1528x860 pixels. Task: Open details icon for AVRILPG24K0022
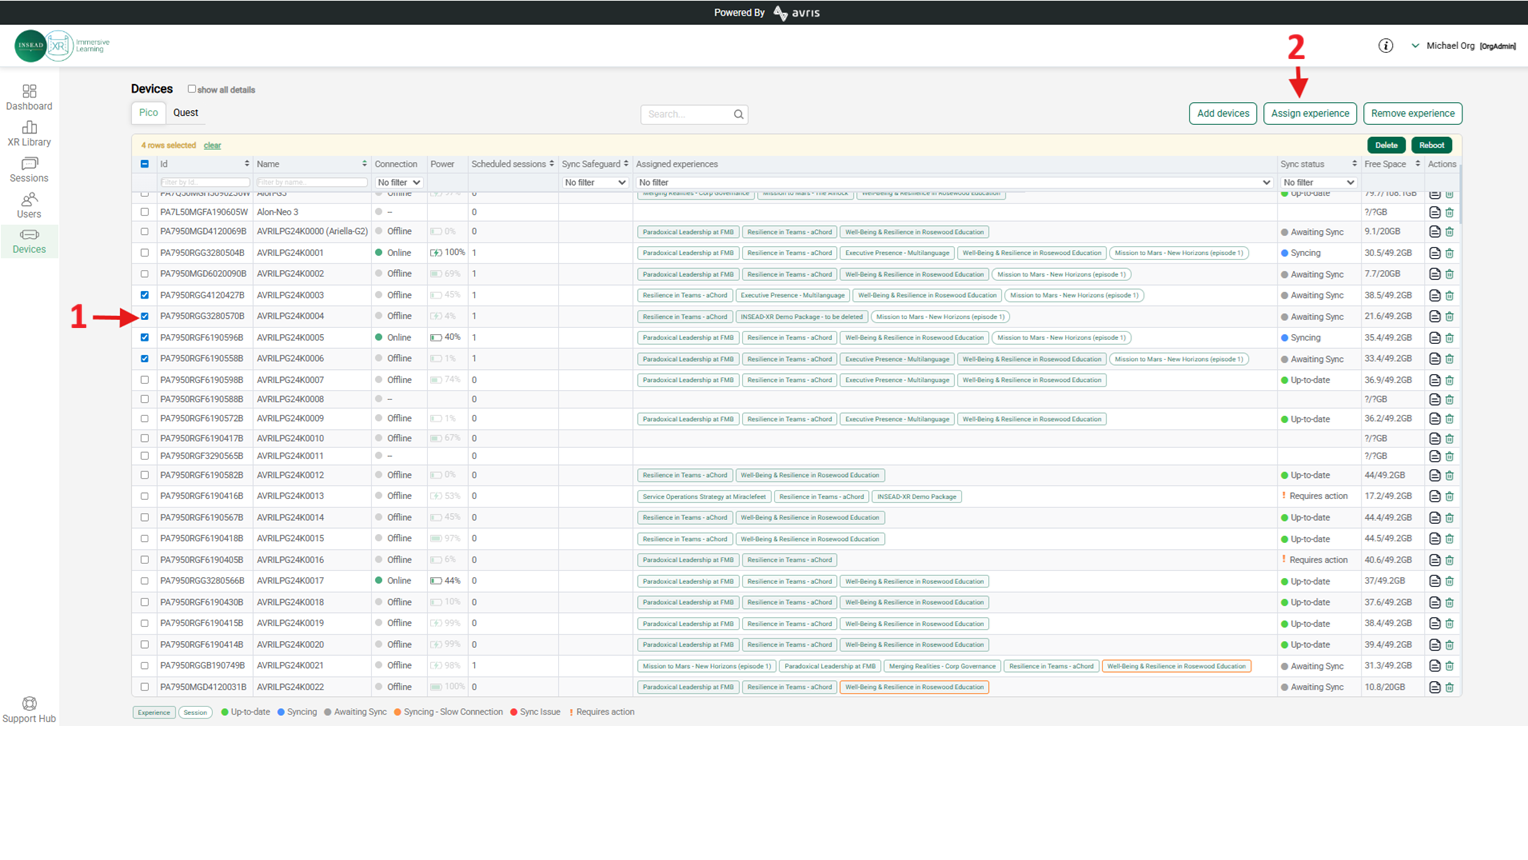1434,687
